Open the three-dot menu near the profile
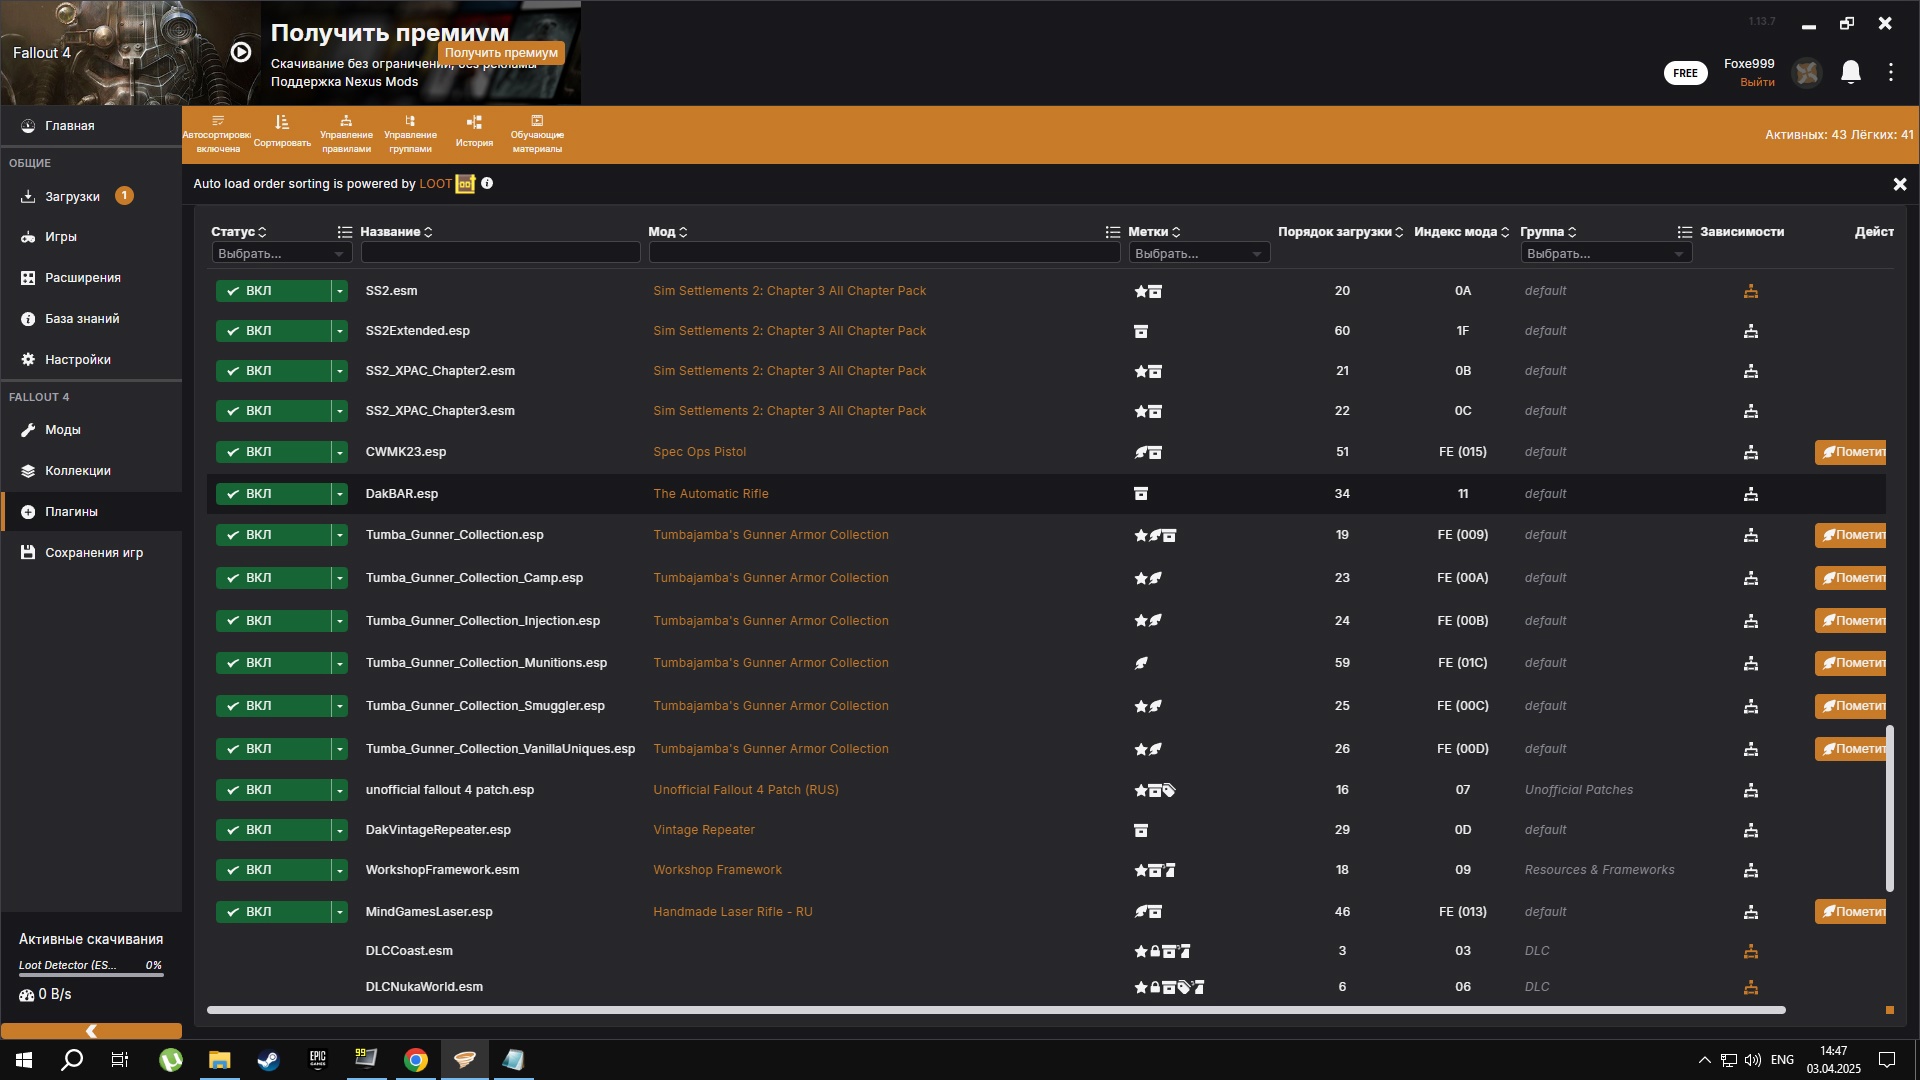 [1890, 72]
